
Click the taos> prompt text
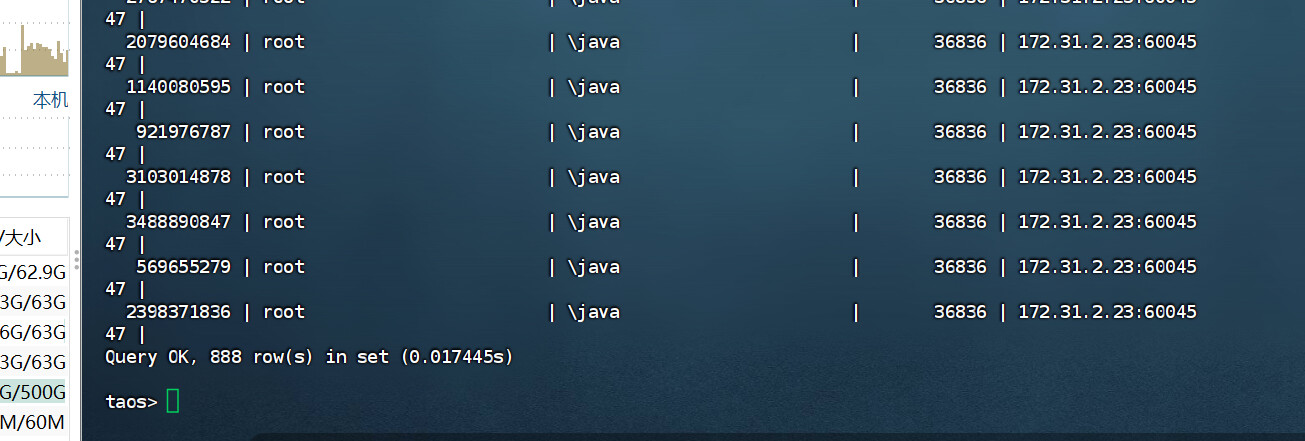(131, 402)
